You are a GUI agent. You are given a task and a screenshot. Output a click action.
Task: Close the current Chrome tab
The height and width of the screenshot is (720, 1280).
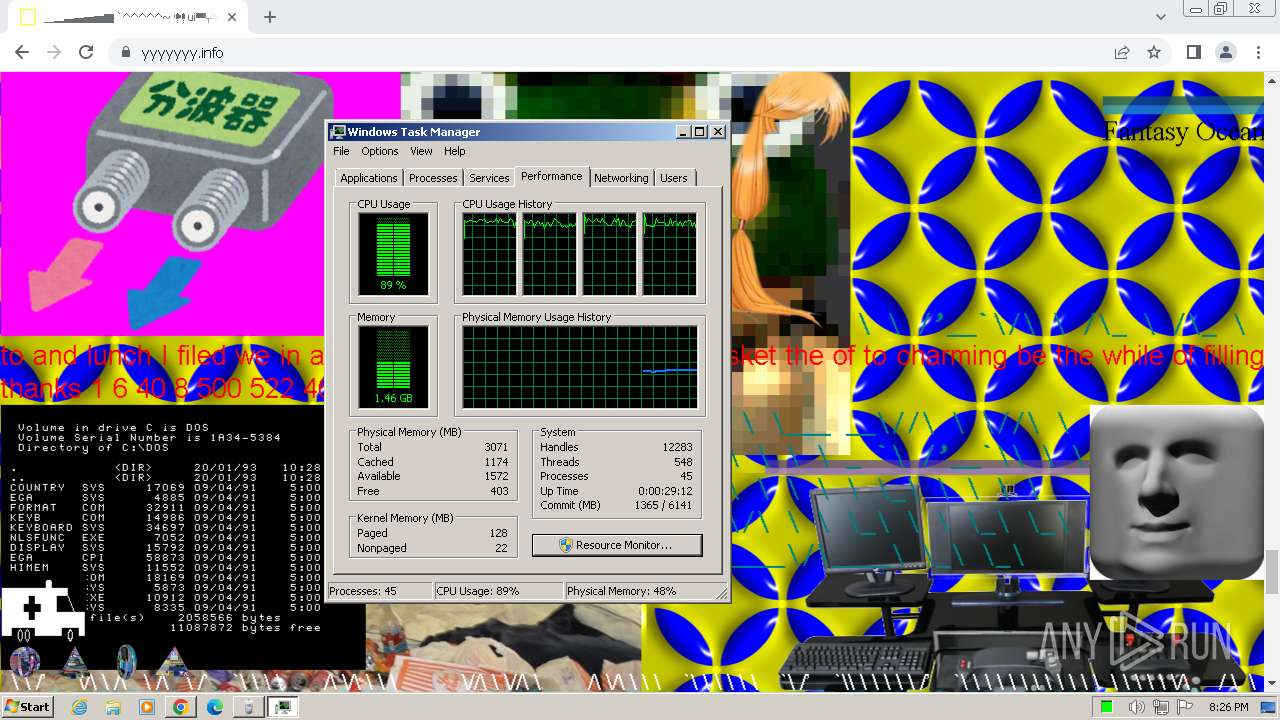[232, 17]
